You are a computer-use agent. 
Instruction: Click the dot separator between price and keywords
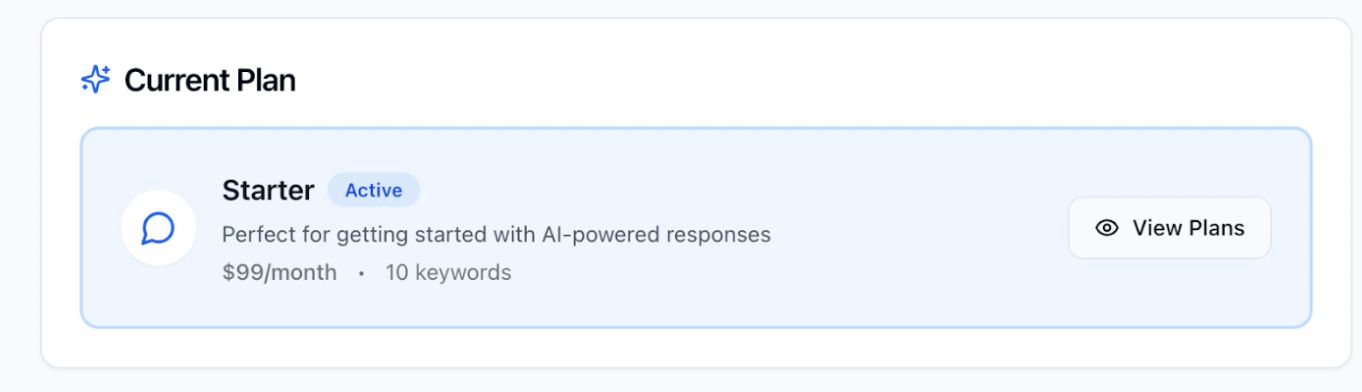click(361, 272)
